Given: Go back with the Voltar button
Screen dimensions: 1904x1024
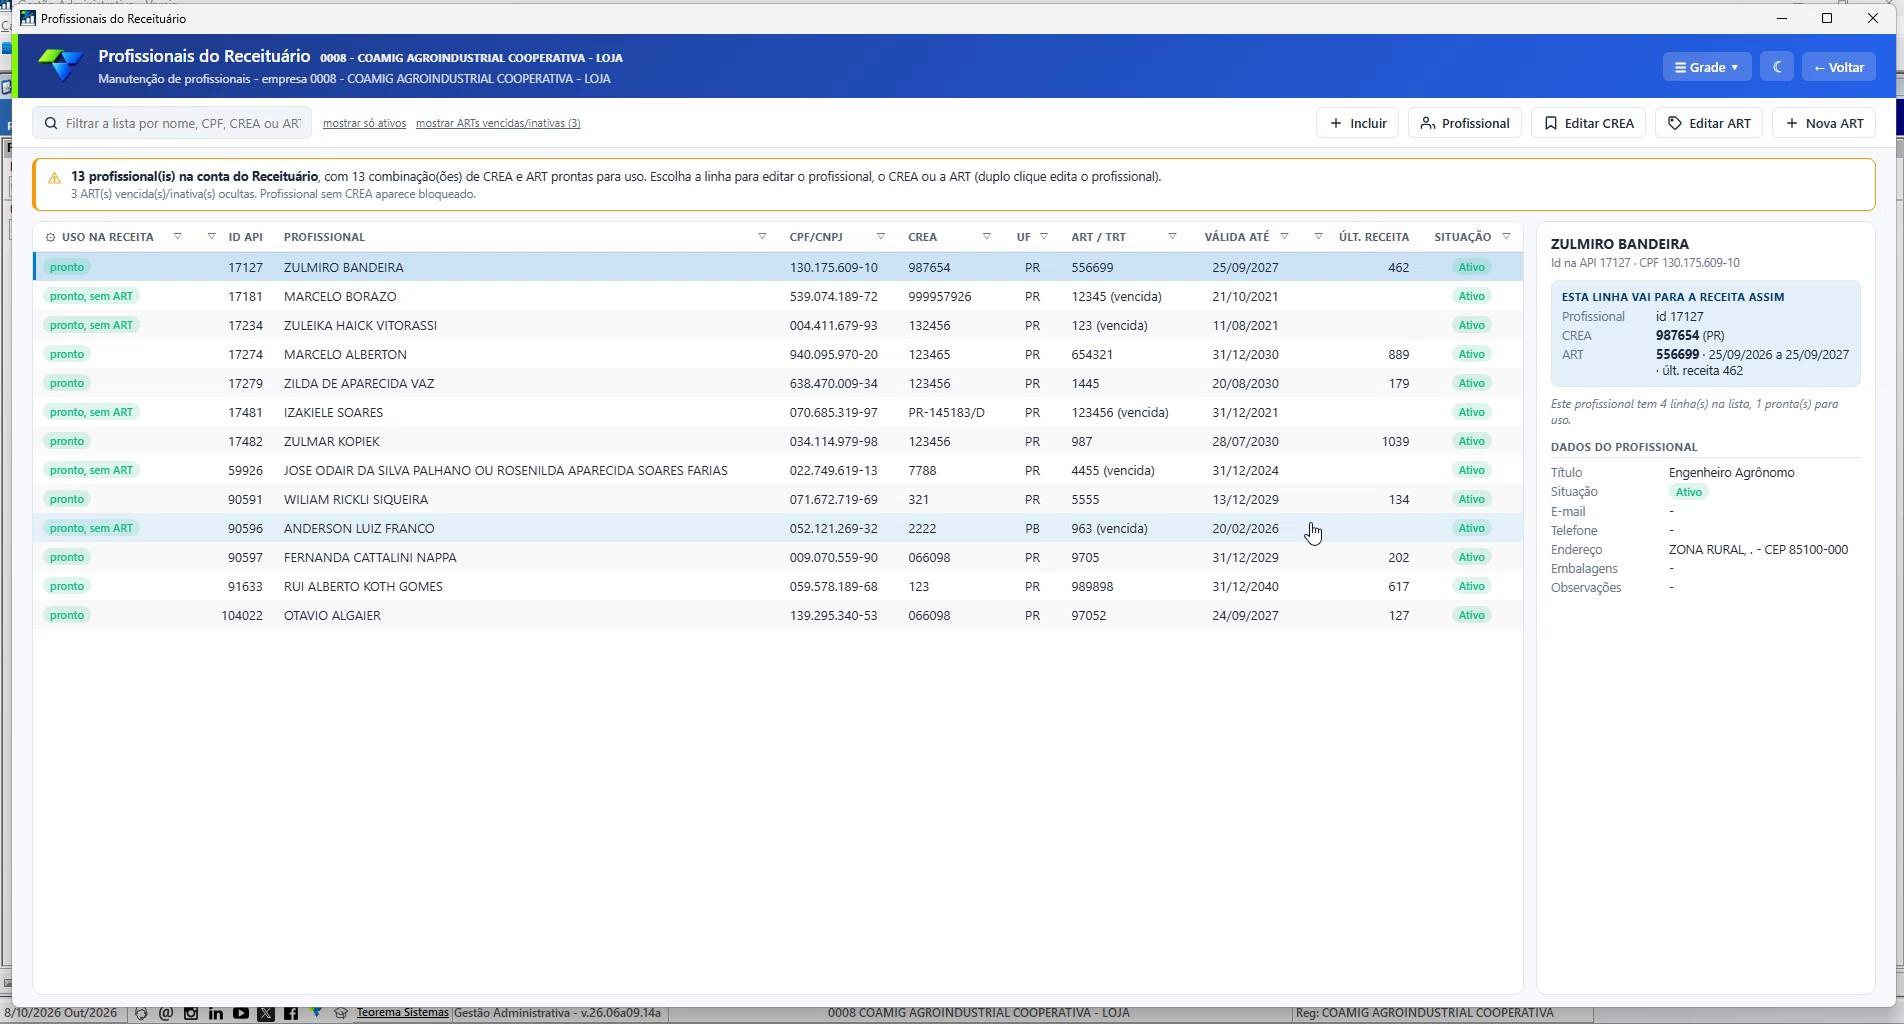Looking at the screenshot, I should coord(1839,67).
